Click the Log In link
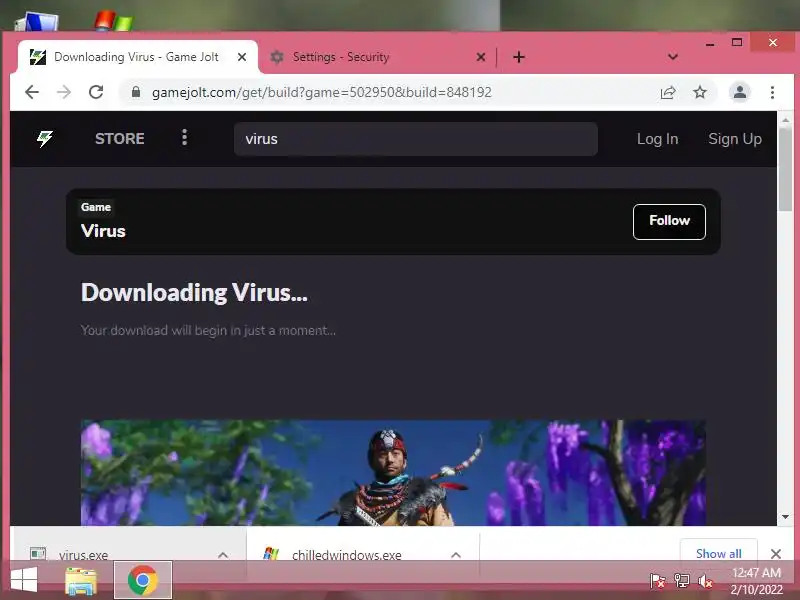Viewport: 800px width, 600px height. [x=657, y=139]
